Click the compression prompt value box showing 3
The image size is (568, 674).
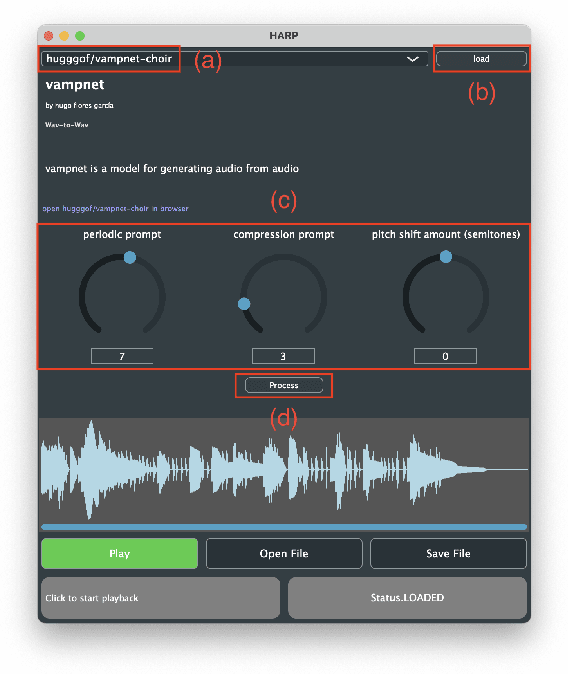pos(283,356)
